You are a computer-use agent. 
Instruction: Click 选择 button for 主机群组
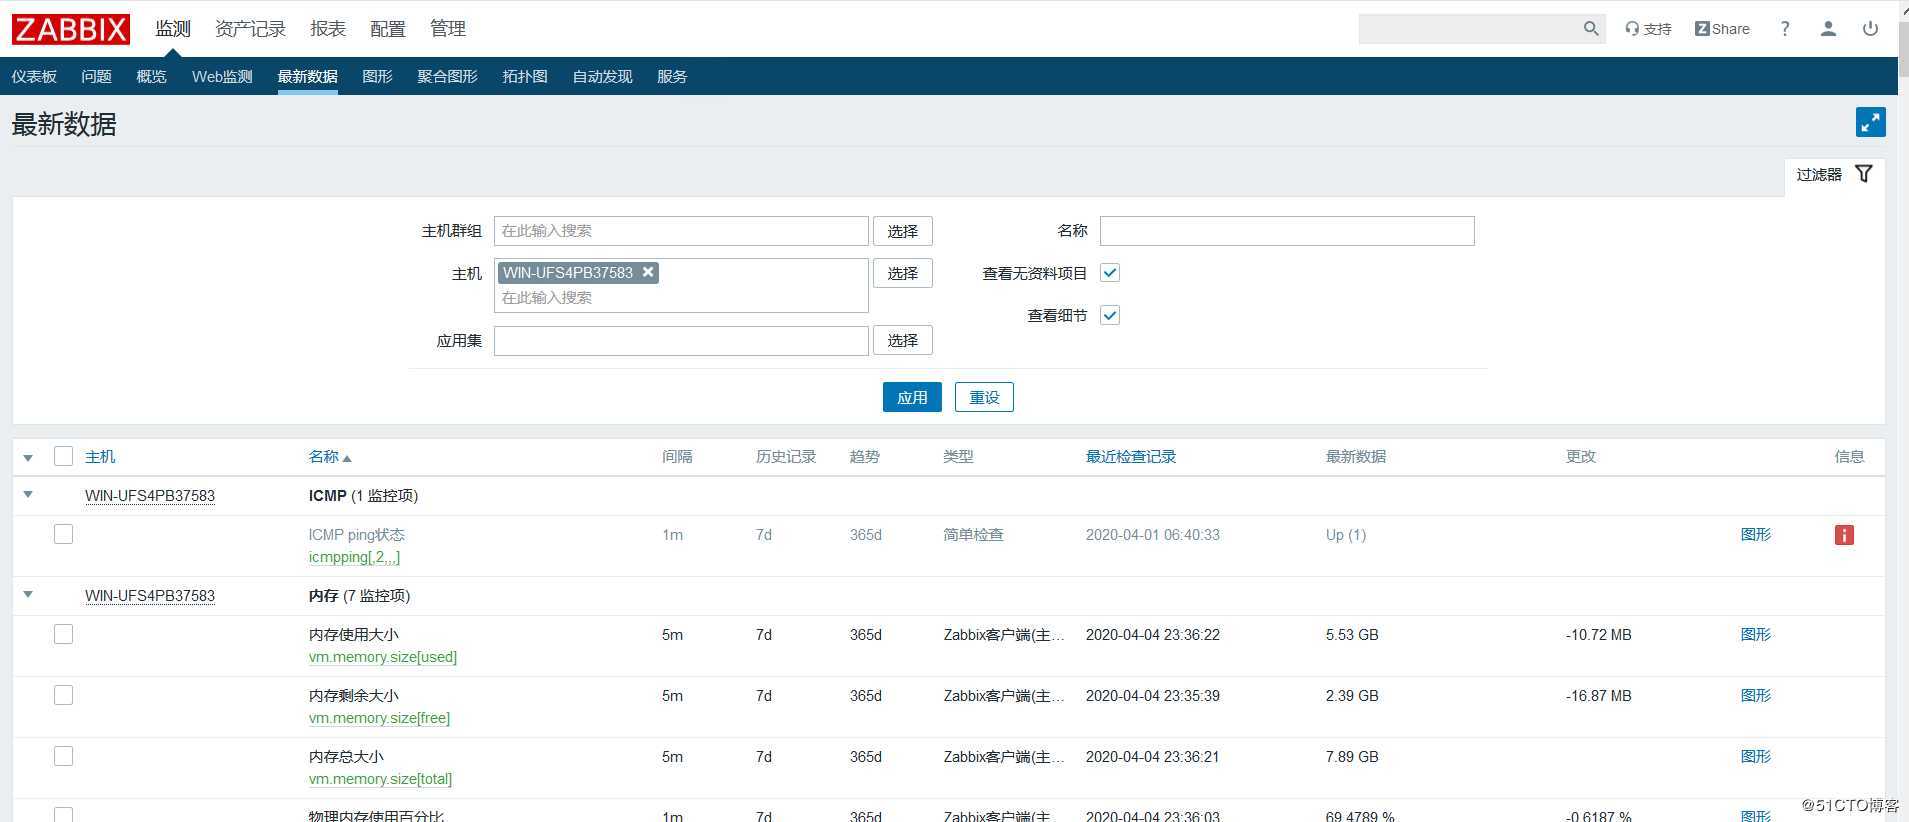(x=903, y=231)
